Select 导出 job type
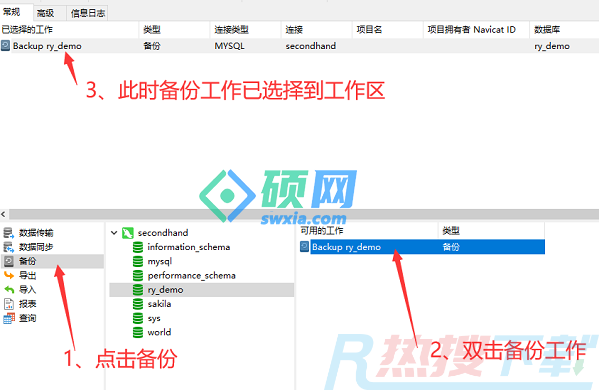The height and width of the screenshot is (390, 599). click(x=28, y=275)
